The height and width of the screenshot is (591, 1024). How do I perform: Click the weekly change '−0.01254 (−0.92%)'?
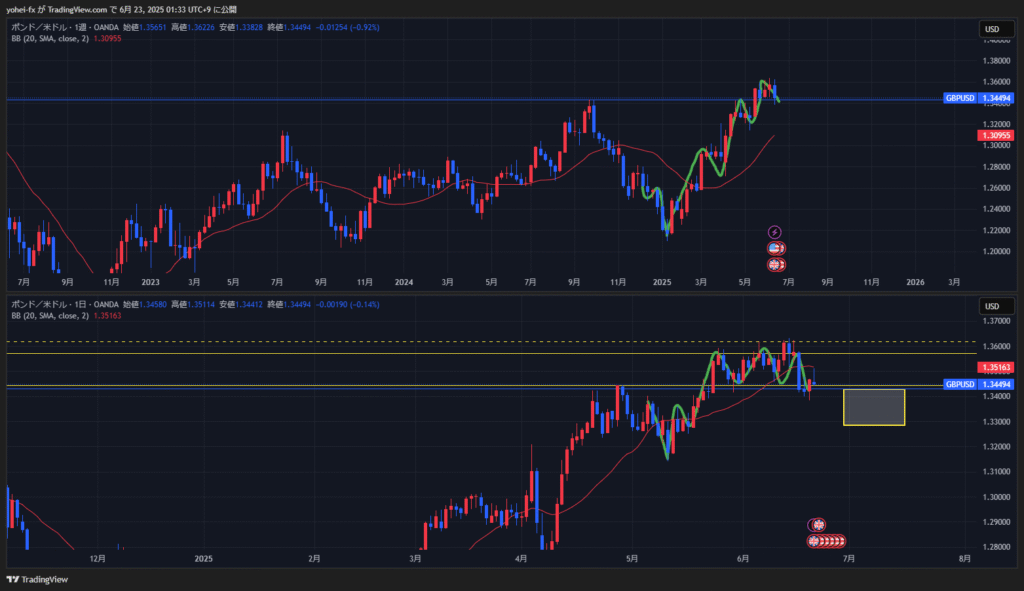pyautogui.click(x=347, y=27)
